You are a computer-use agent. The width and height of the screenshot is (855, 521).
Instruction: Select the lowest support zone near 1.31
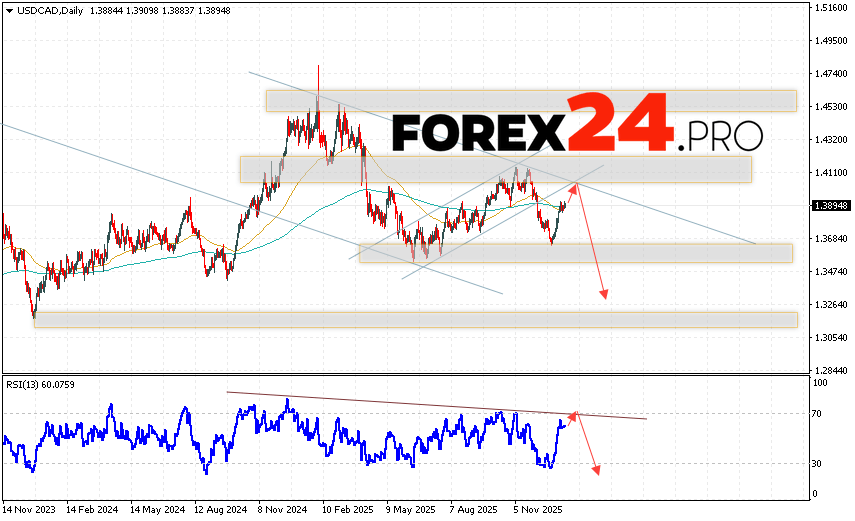point(415,319)
